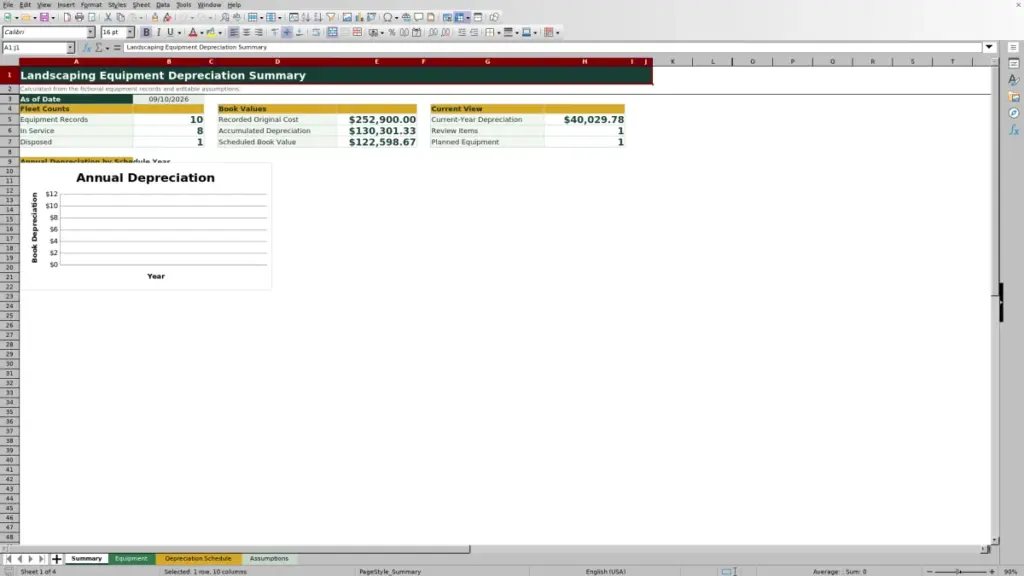Open the font size dropdown
Image resolution: width=1024 pixels, height=576 pixels.
point(130,33)
